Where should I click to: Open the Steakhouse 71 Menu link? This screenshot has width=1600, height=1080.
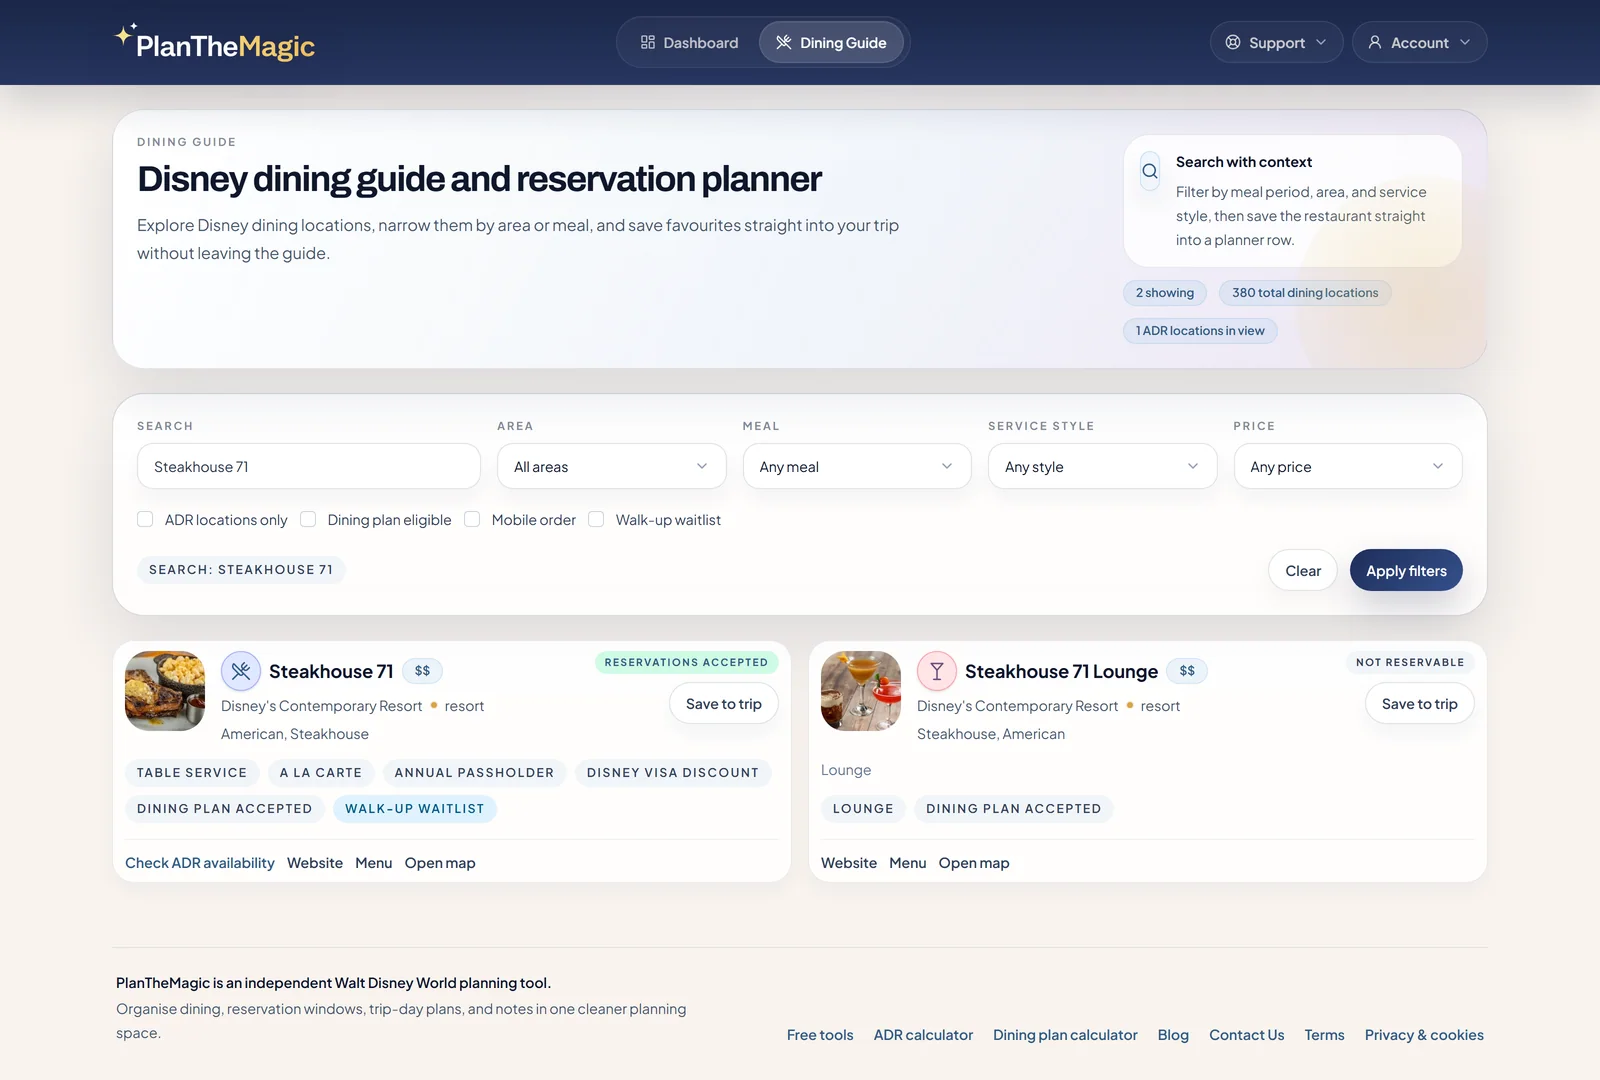point(374,863)
